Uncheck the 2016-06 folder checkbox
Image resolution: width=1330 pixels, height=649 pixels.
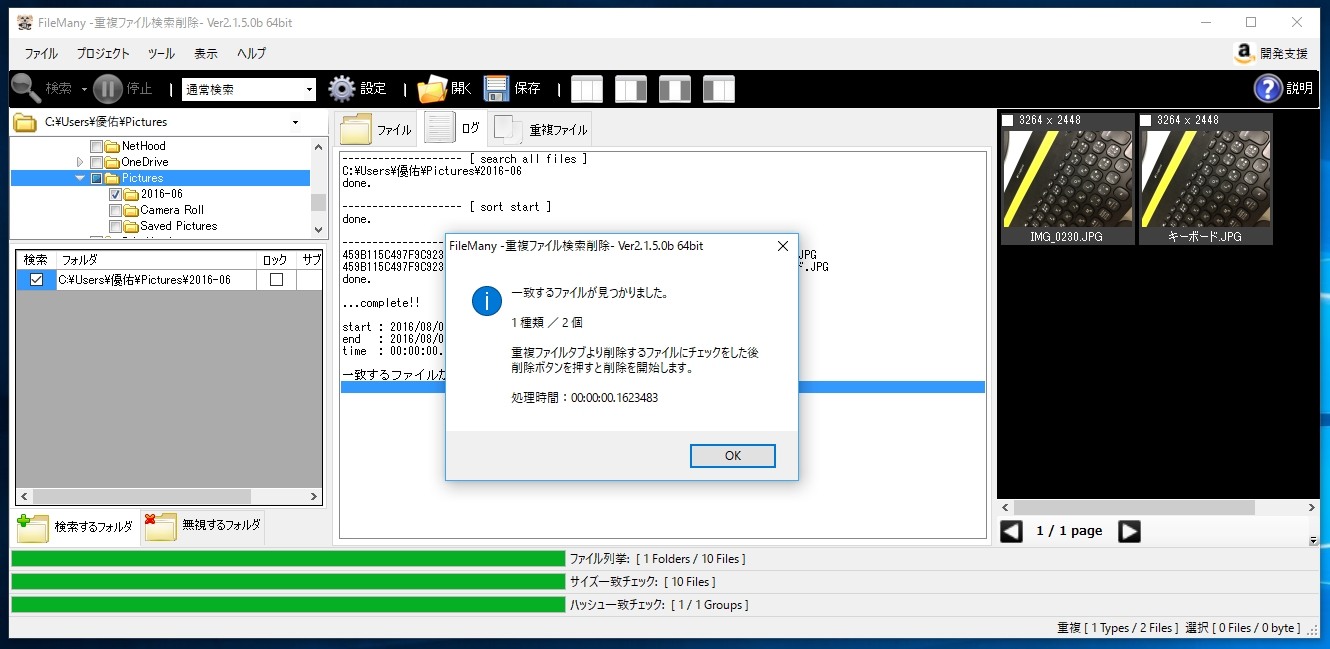tap(115, 194)
